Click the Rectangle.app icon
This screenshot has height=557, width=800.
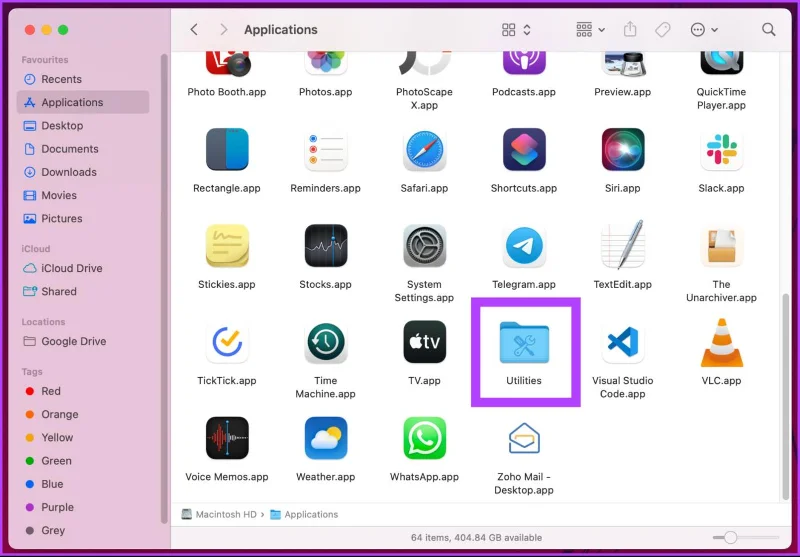[x=227, y=149]
